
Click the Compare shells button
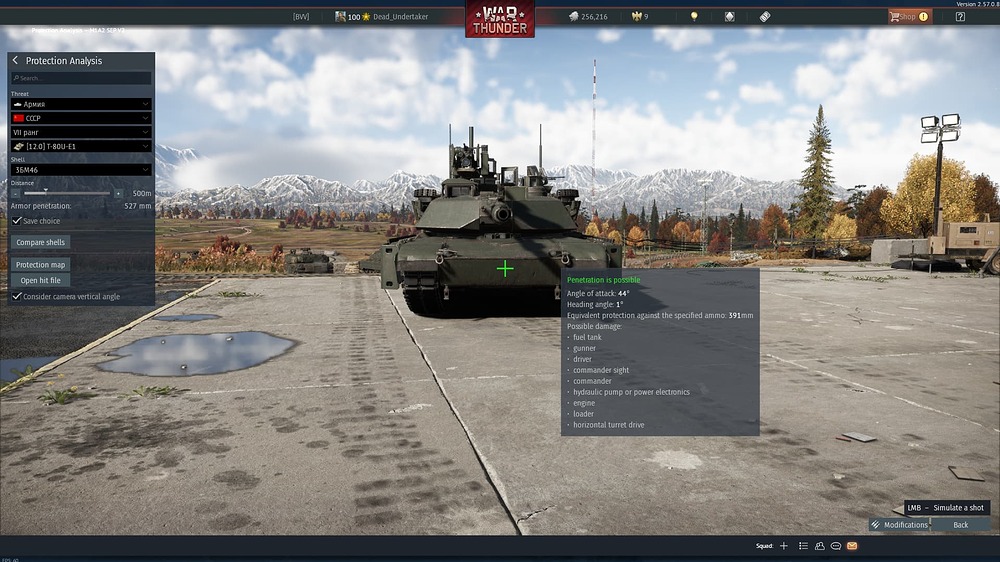pyautogui.click(x=40, y=242)
